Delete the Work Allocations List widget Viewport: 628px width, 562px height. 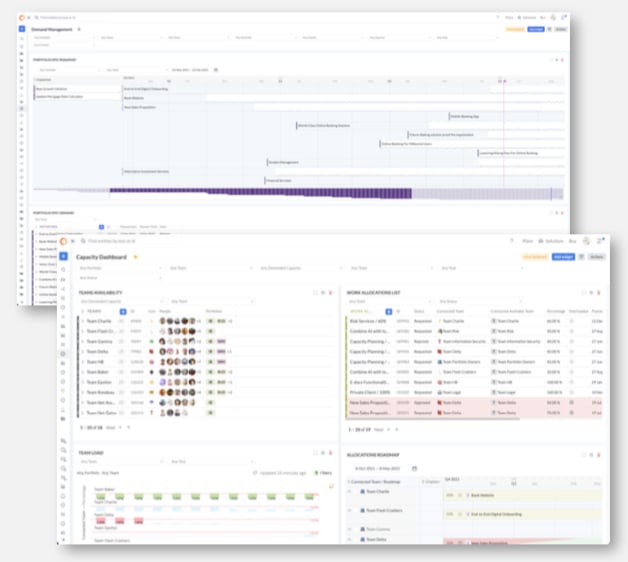point(599,293)
